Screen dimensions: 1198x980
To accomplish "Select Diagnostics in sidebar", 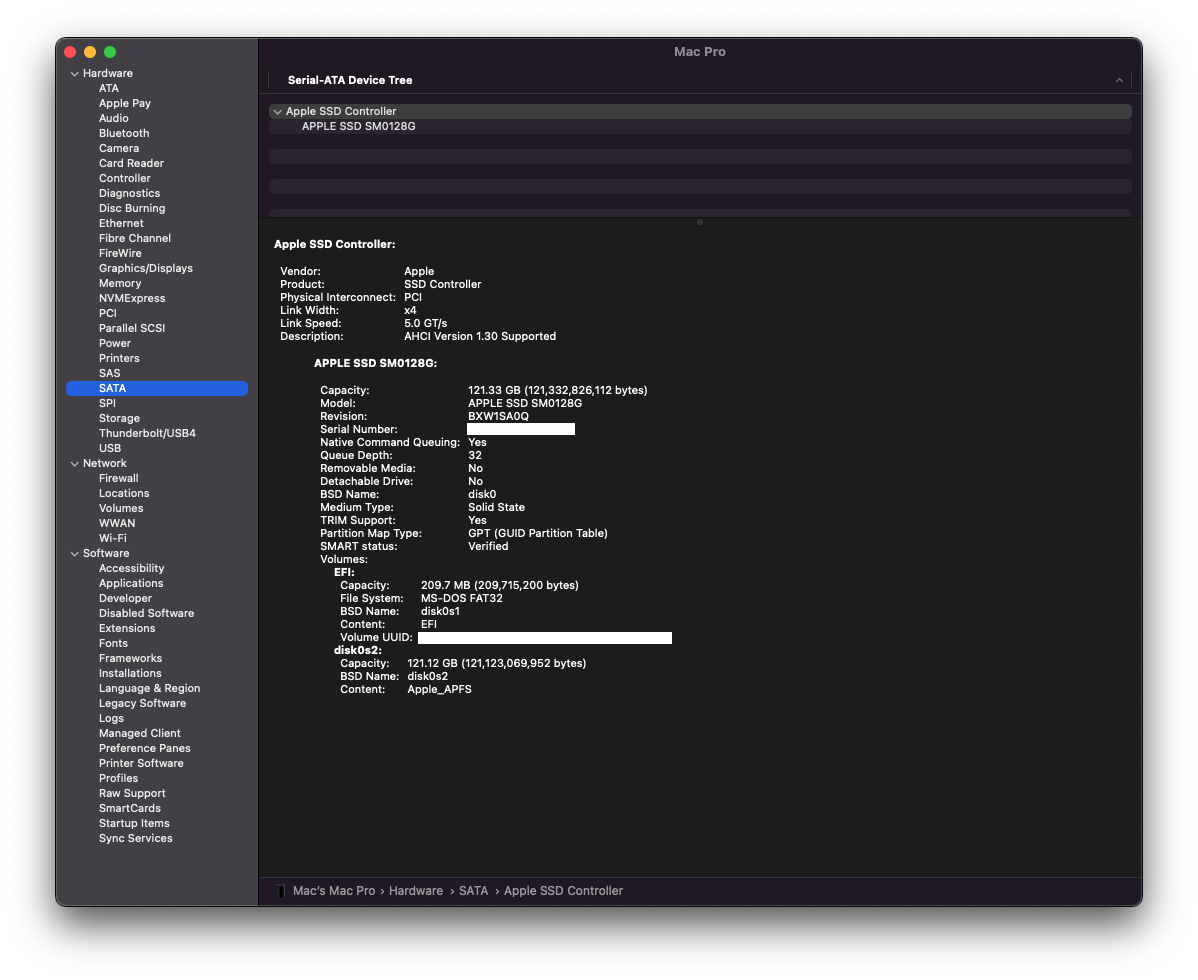I will coord(129,193).
